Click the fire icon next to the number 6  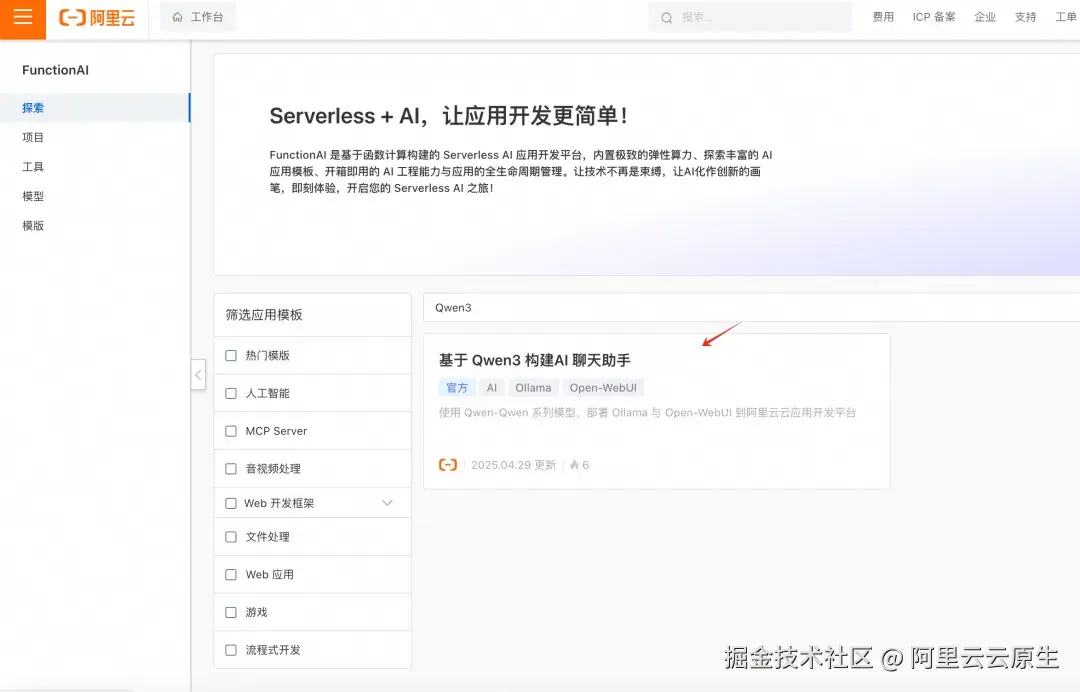(573, 464)
